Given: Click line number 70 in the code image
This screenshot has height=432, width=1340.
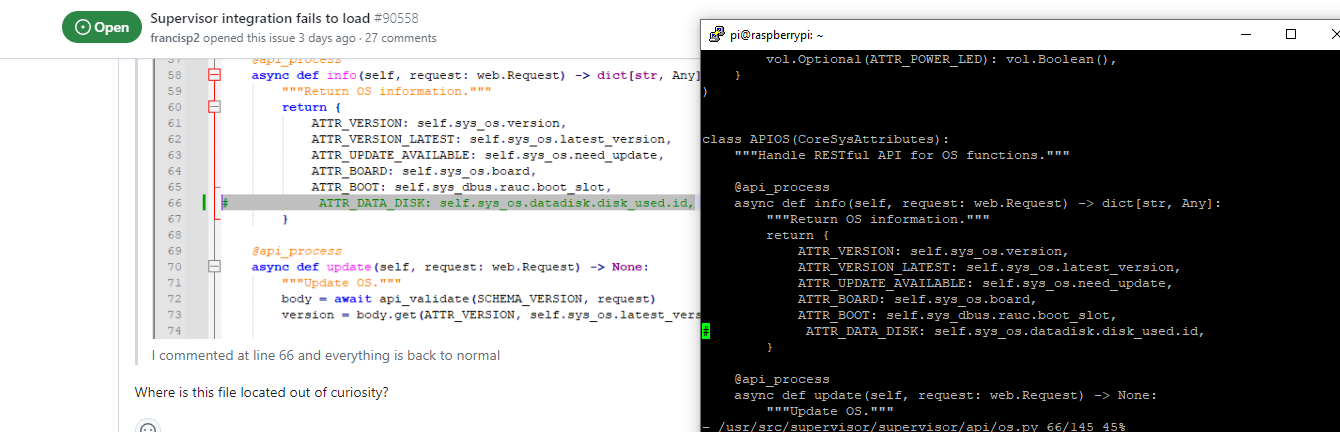Looking at the screenshot, I should 174,267.
